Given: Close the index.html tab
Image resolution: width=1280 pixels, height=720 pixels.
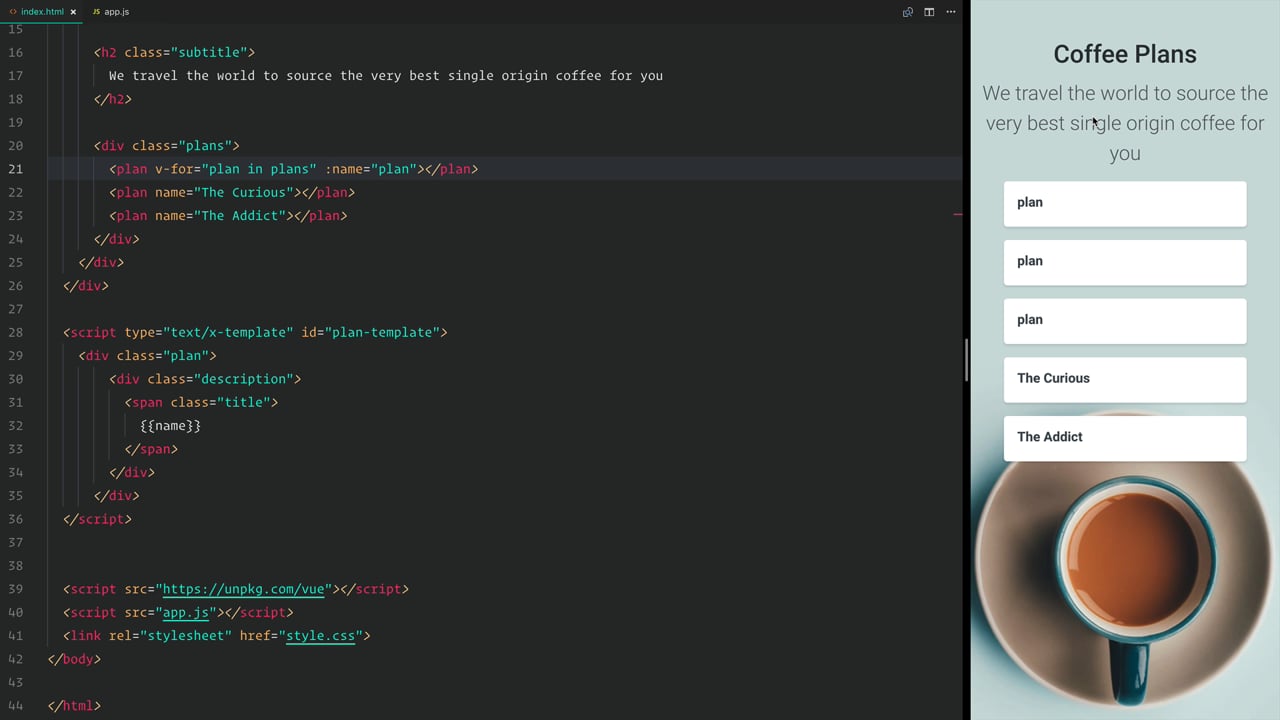Looking at the screenshot, I should tap(73, 12).
